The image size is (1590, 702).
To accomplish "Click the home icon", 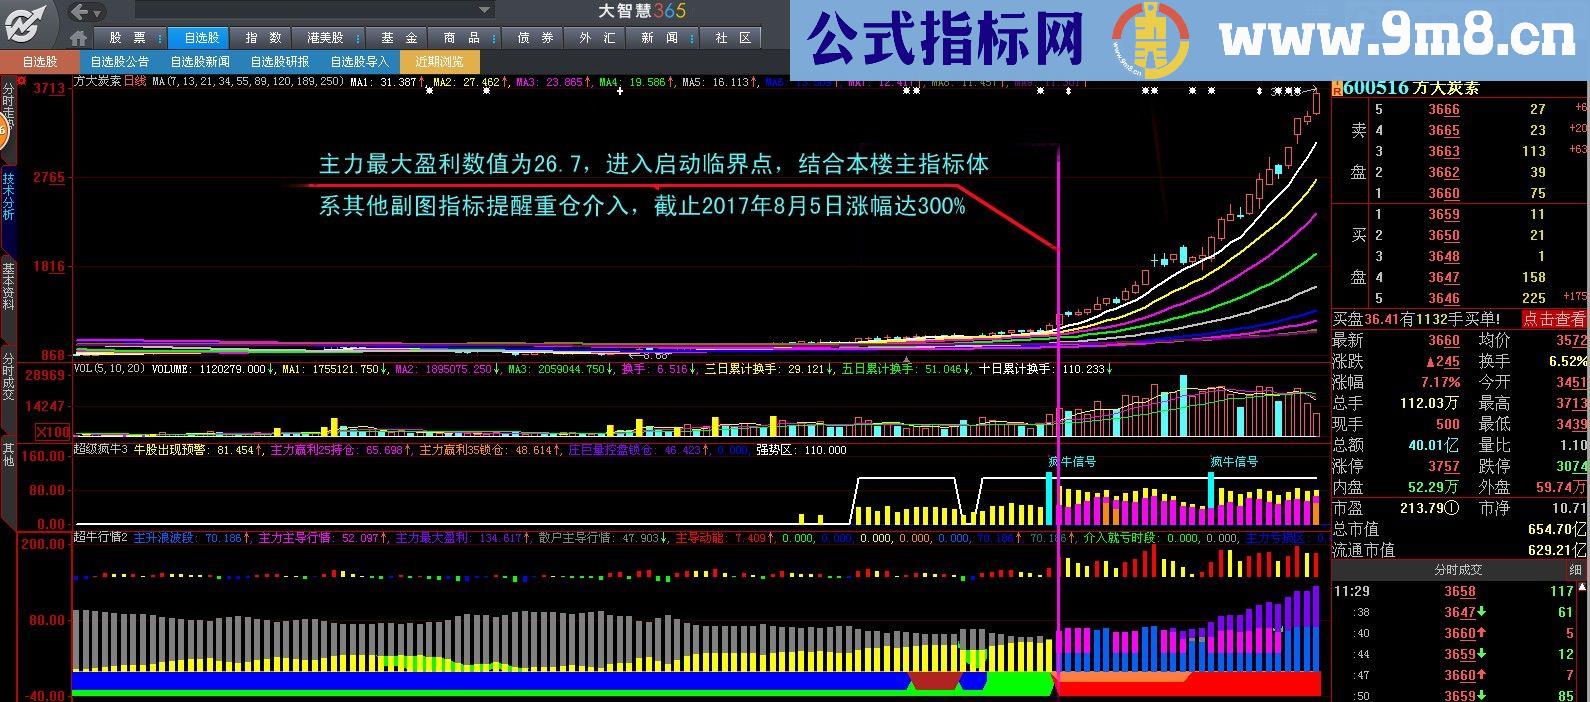I will [77, 39].
